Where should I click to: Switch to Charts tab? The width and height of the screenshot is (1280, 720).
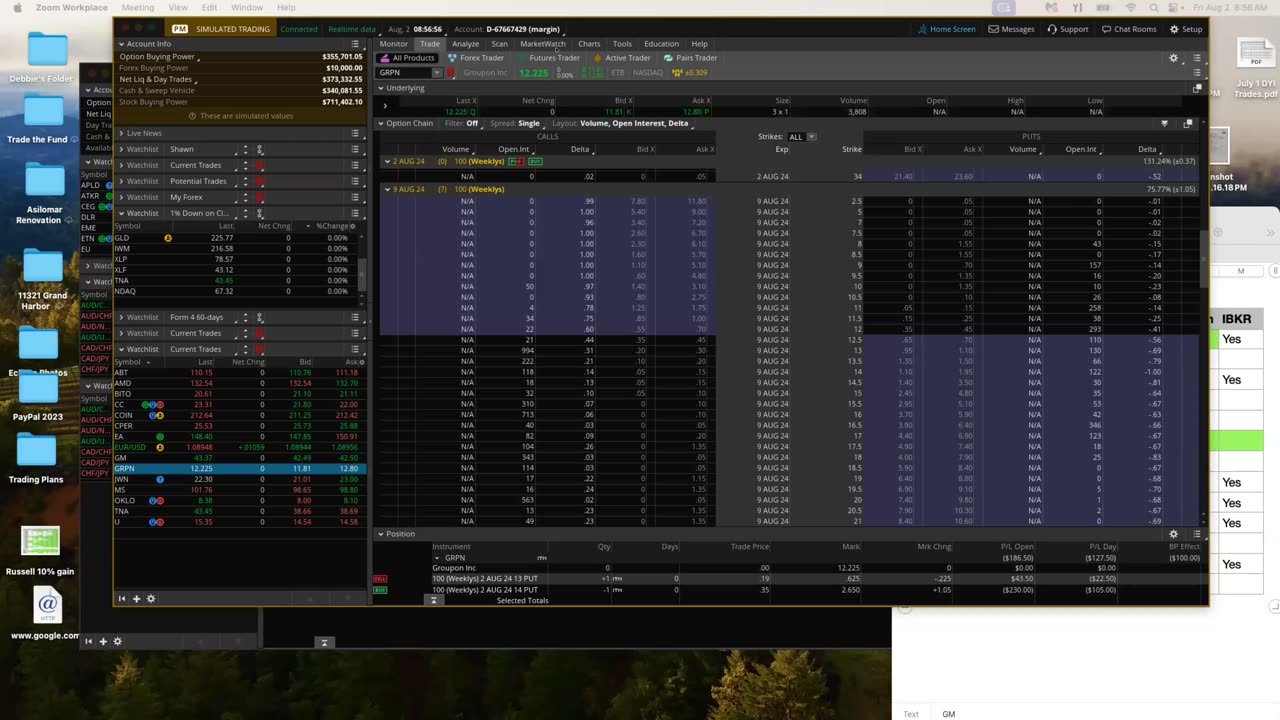(x=589, y=44)
